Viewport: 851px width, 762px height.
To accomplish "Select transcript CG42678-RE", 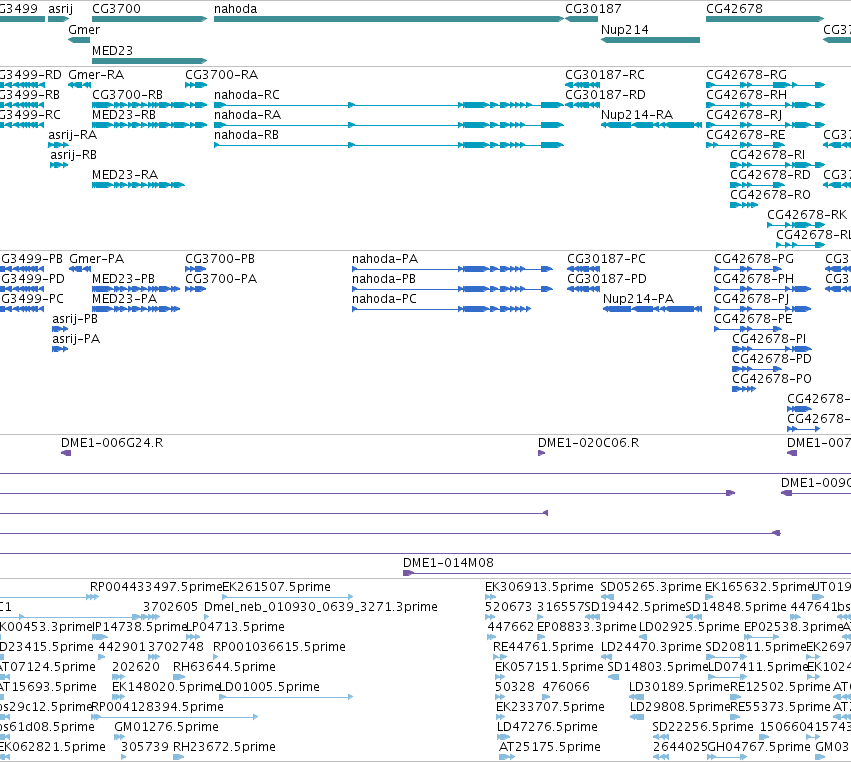I will point(745,145).
